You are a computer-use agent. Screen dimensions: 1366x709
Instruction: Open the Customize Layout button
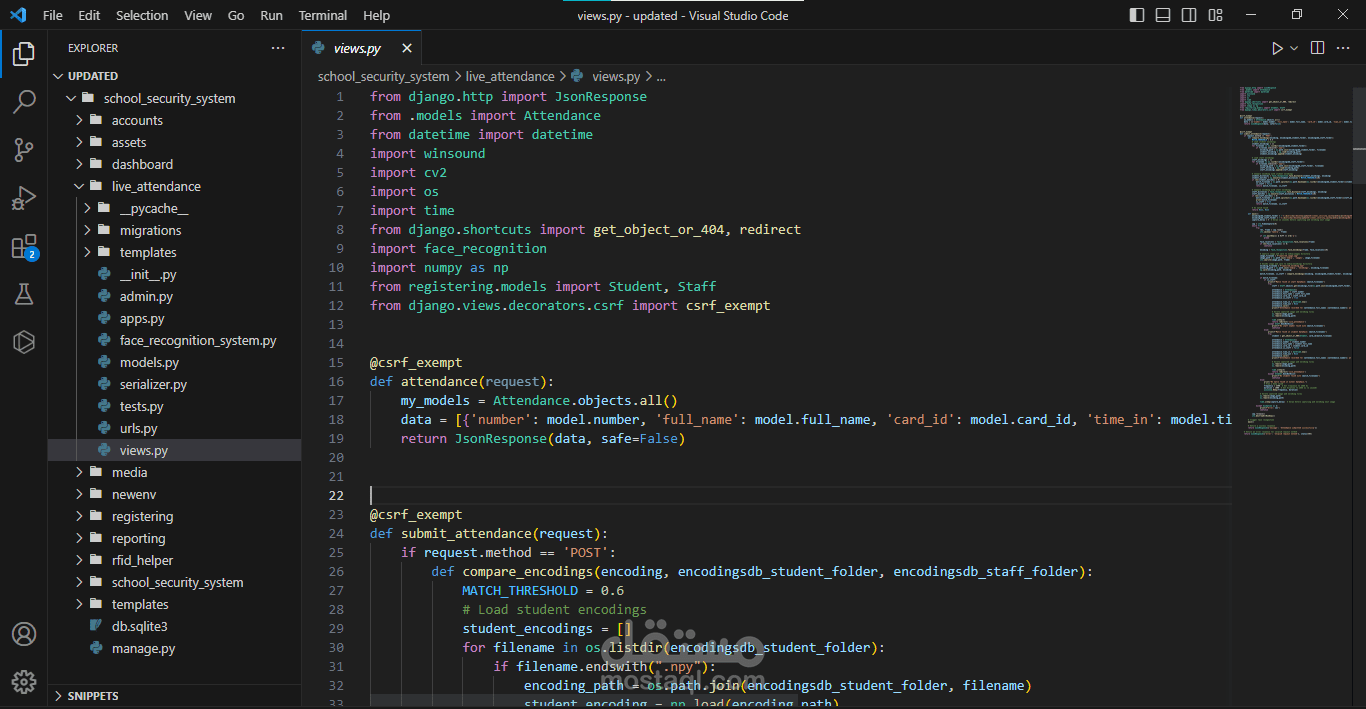pos(1215,15)
